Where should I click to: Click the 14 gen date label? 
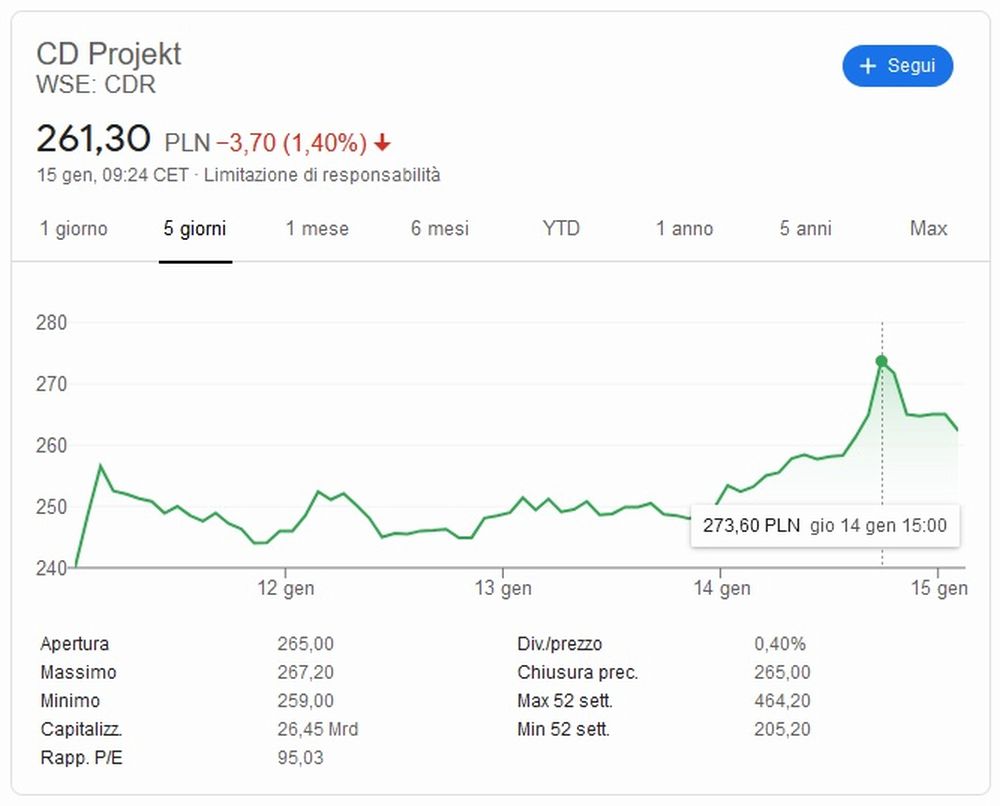pos(721,589)
